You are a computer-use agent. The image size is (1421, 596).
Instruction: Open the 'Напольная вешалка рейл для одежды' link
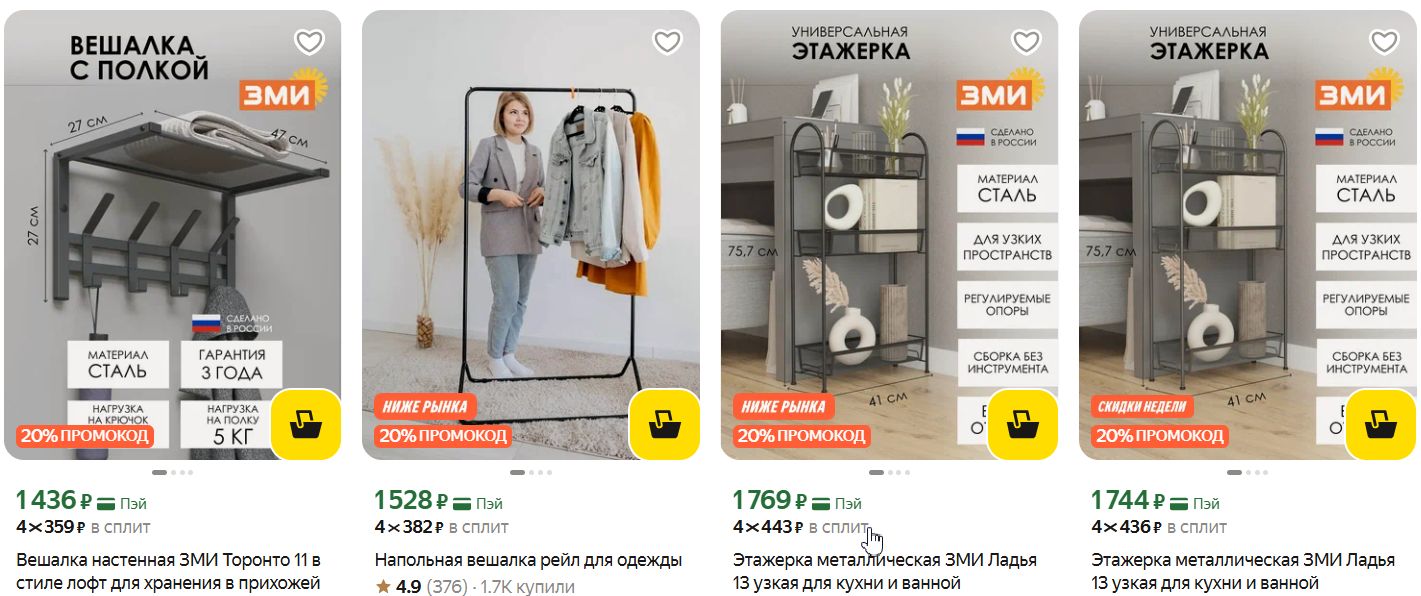tap(528, 560)
